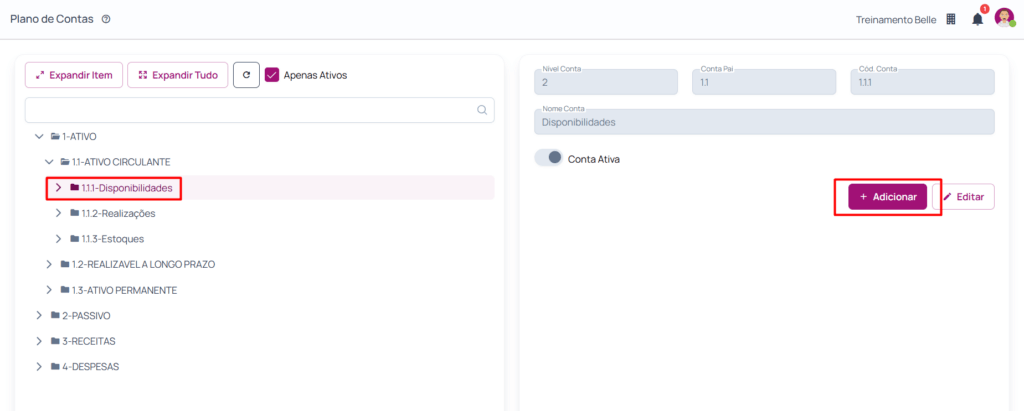Toggle the Conta Ativa switch
The width and height of the screenshot is (1024, 411).
pyautogui.click(x=549, y=158)
